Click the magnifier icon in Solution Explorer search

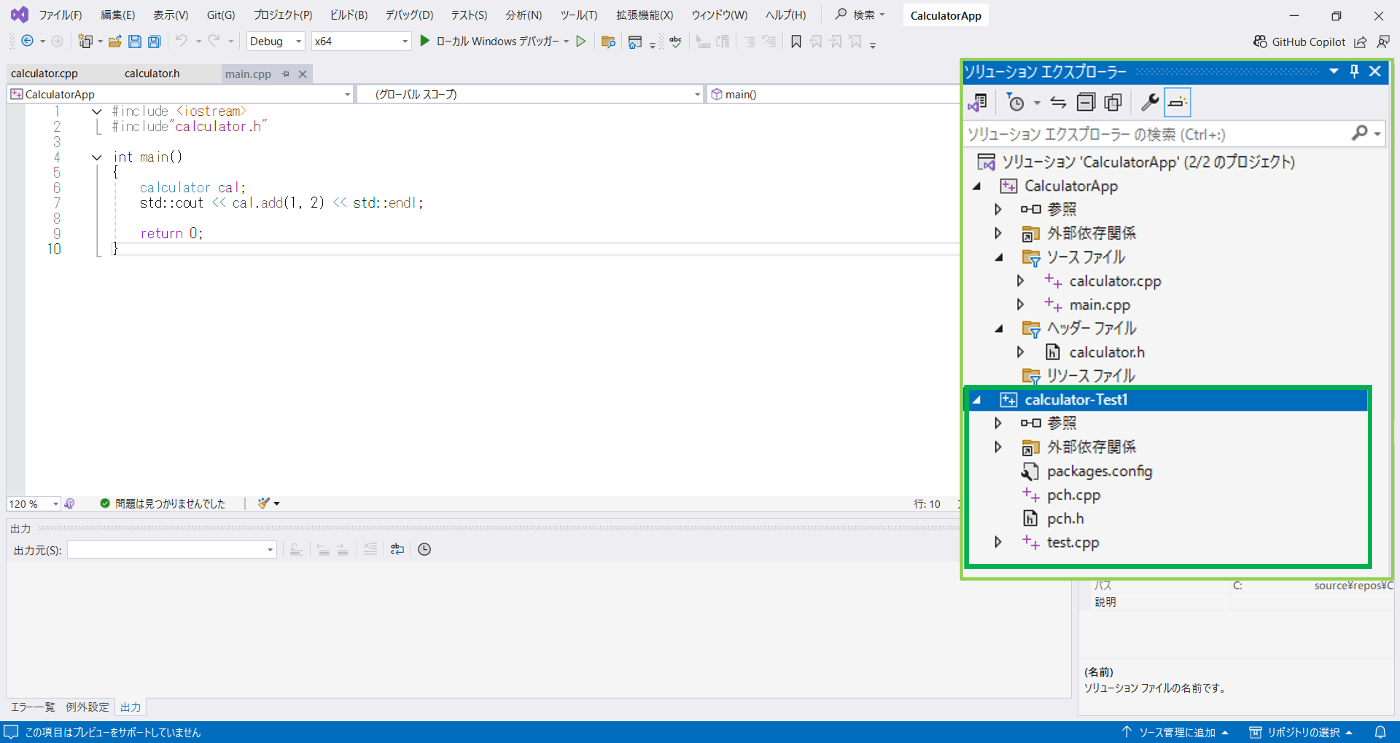click(x=1359, y=133)
